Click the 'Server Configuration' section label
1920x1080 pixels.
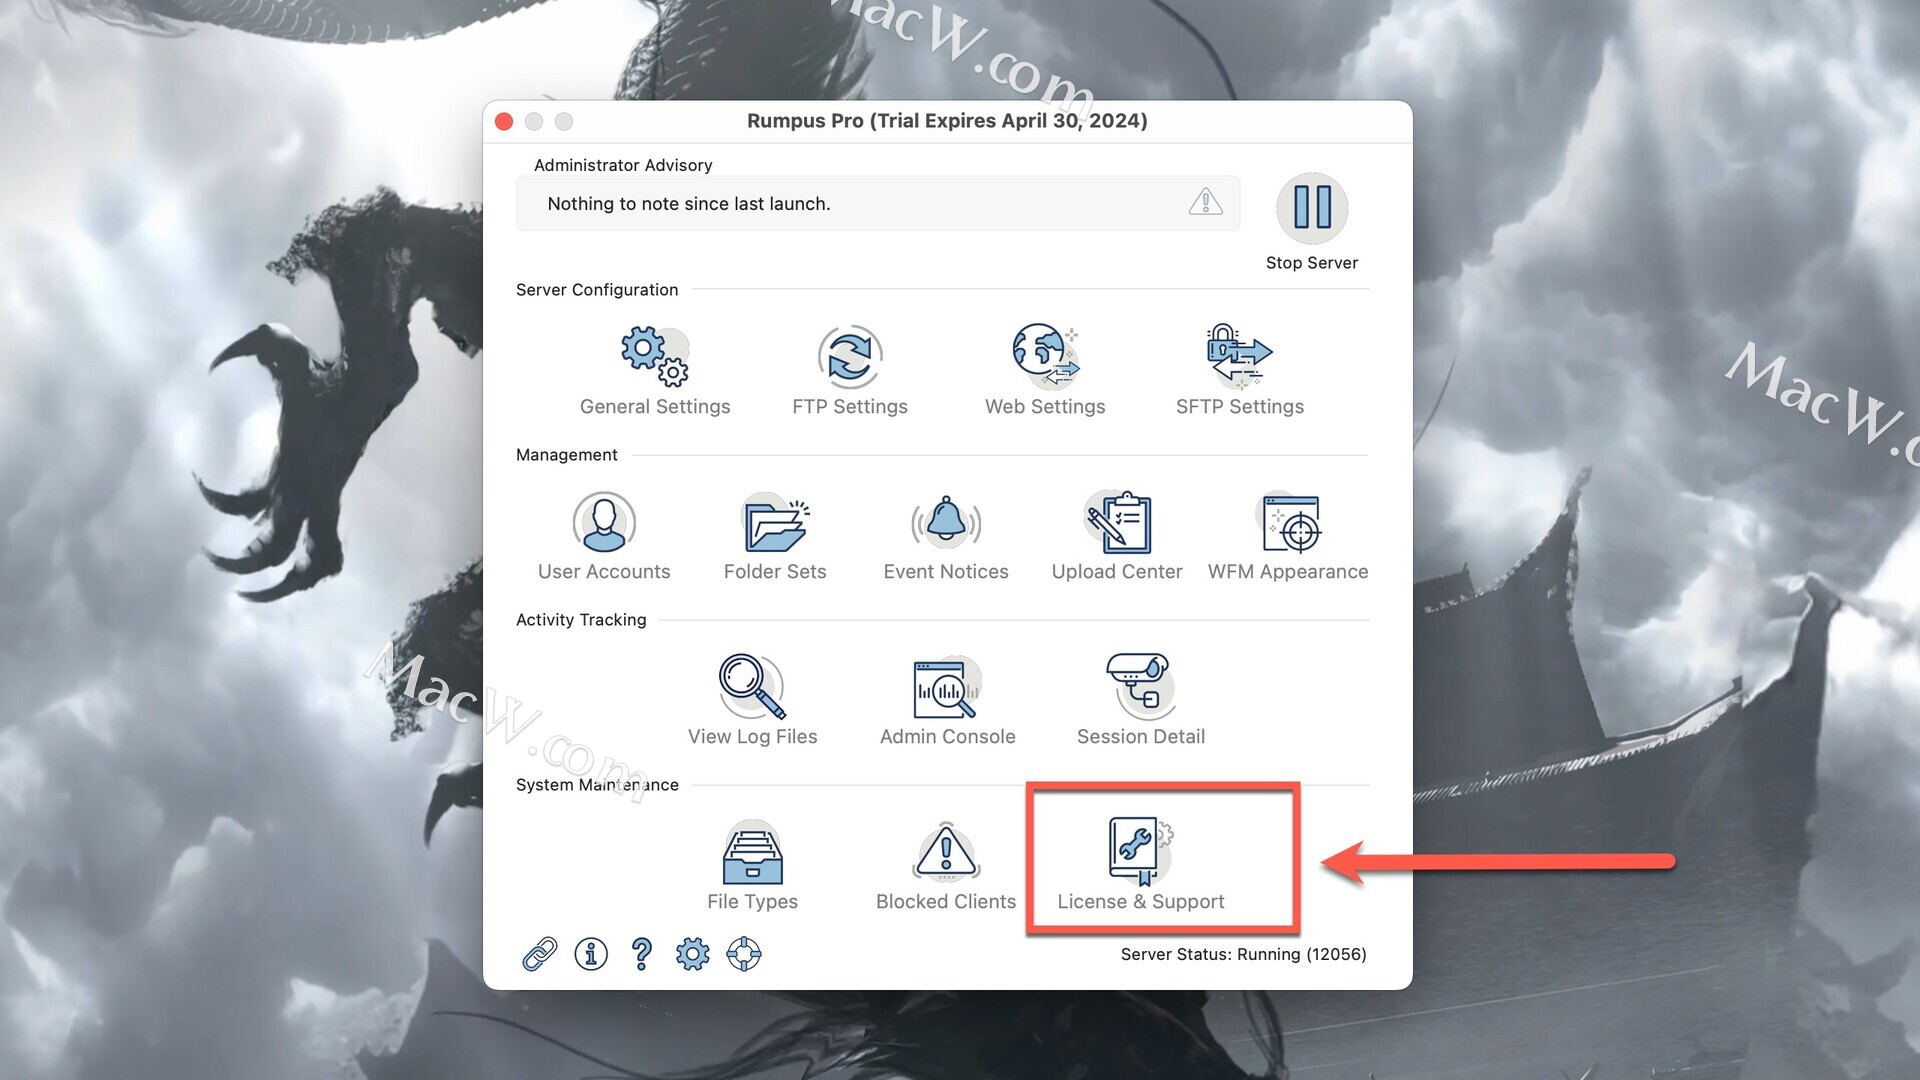(x=597, y=290)
